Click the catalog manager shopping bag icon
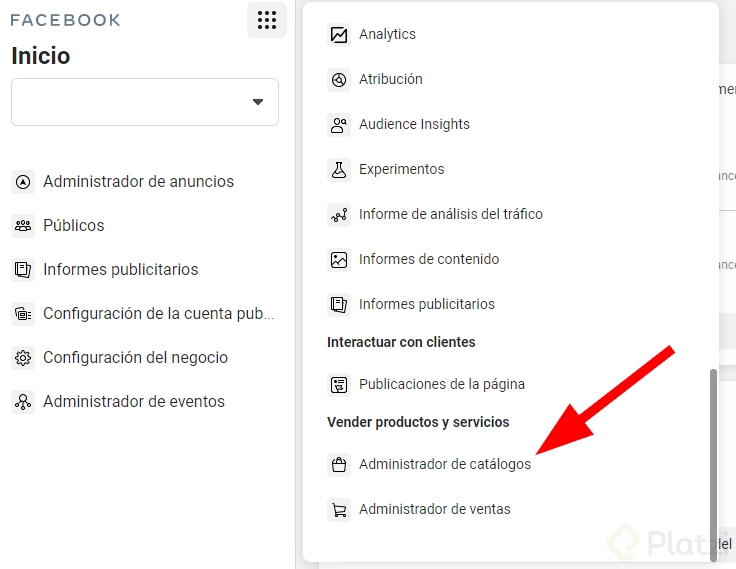 click(x=339, y=465)
